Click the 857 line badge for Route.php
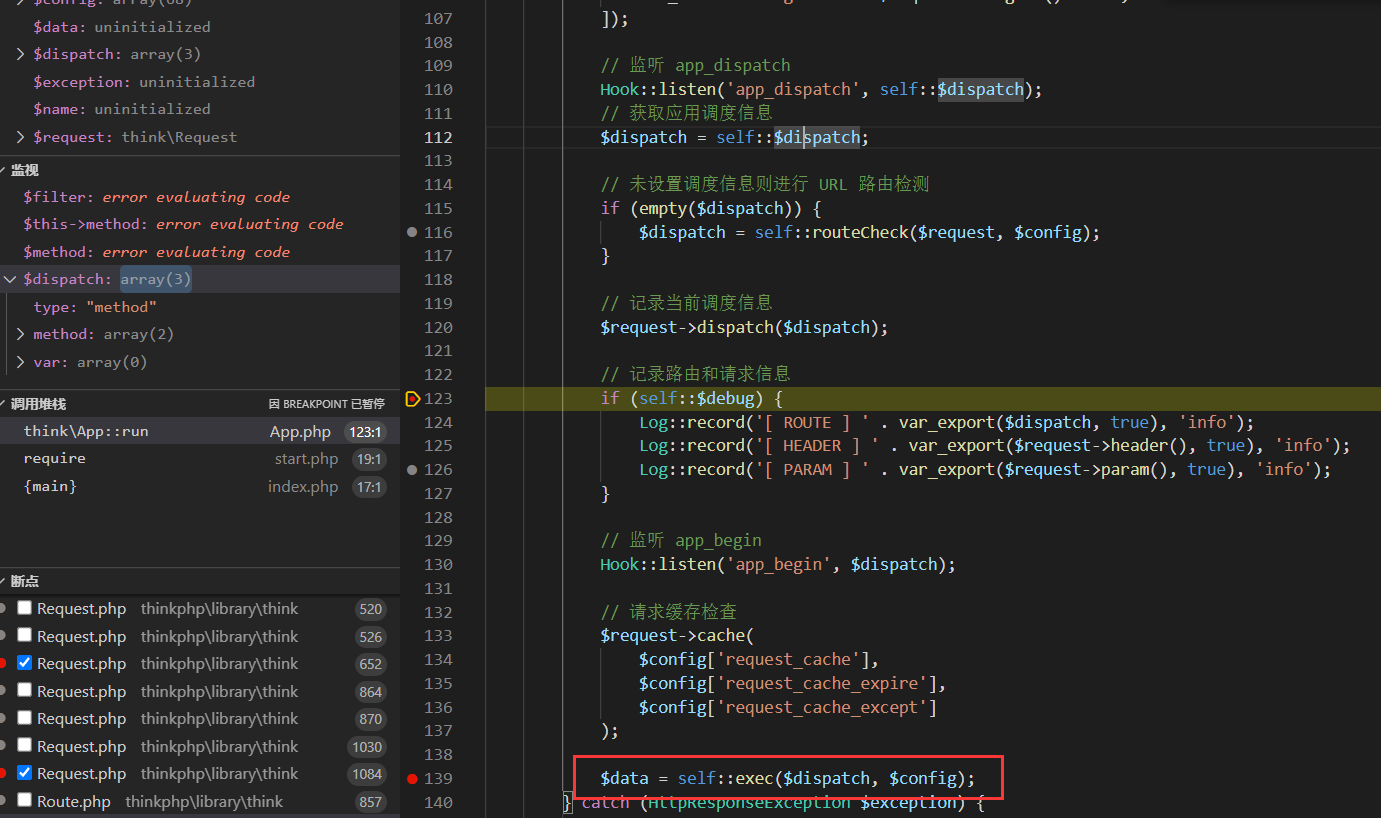Screen dimensions: 1381x818 (x=371, y=802)
